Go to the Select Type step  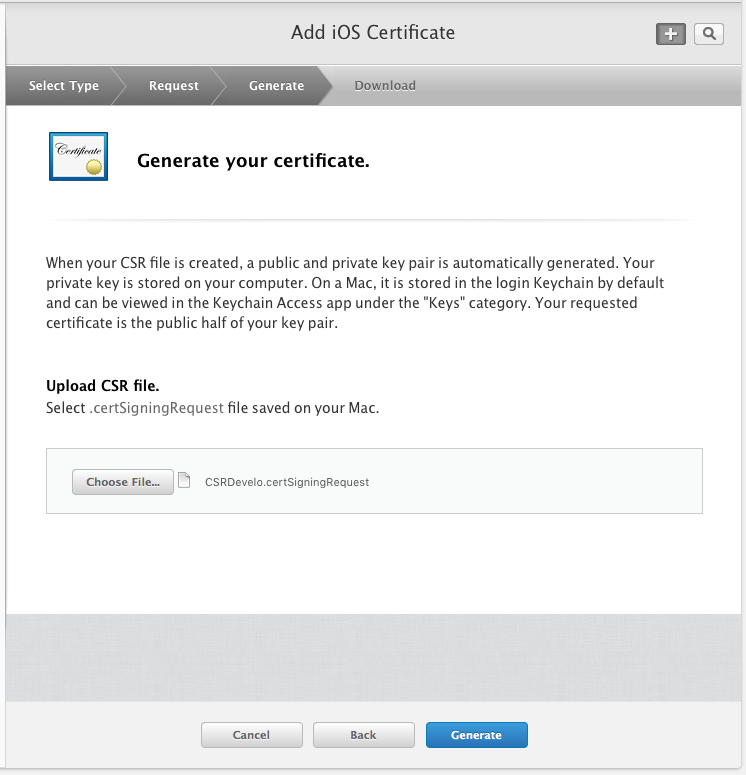click(63, 86)
